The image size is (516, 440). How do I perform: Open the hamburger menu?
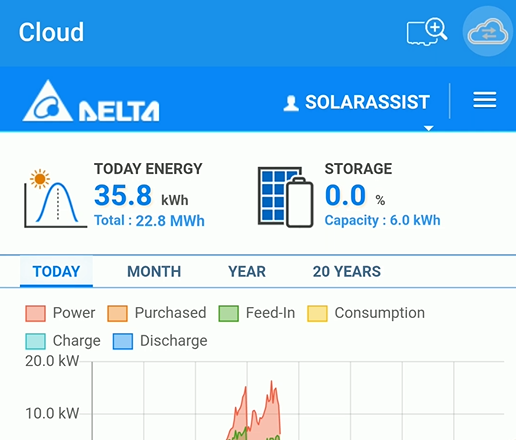485,100
